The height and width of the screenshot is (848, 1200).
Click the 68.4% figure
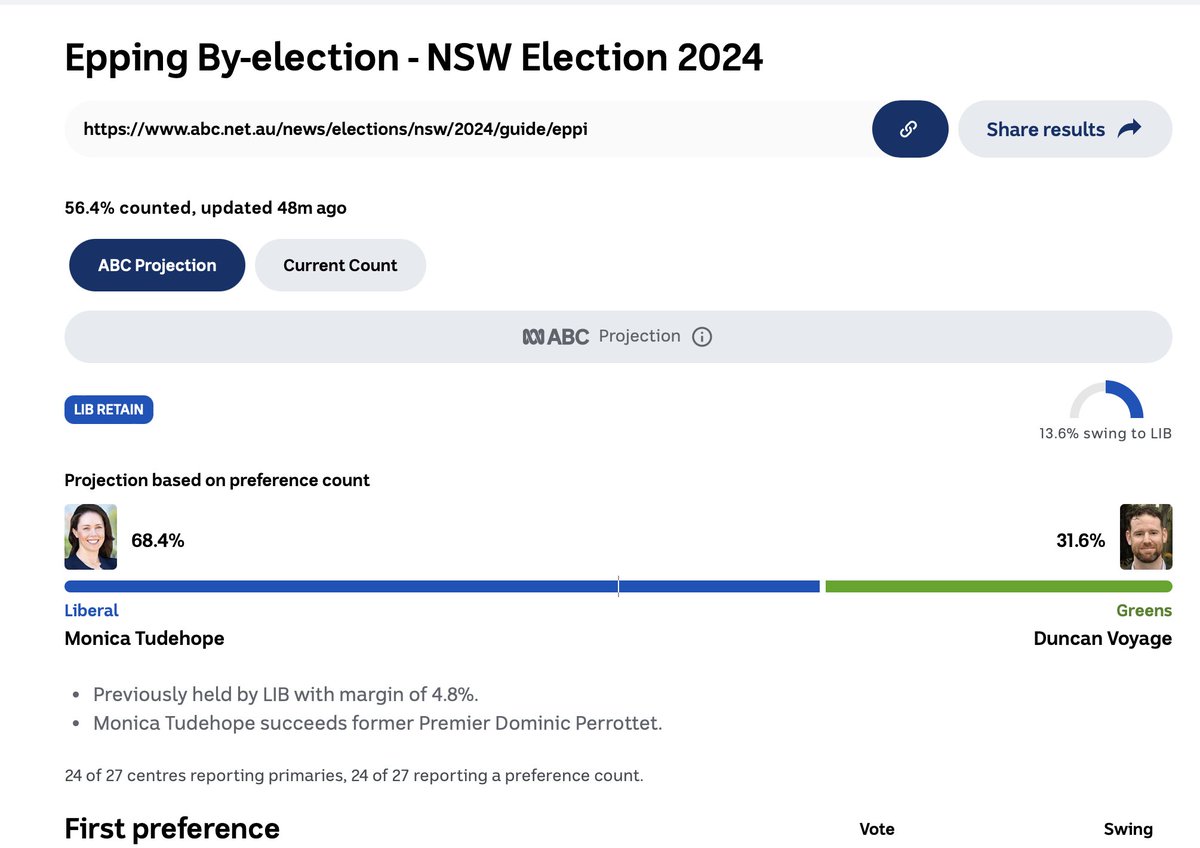click(x=158, y=540)
